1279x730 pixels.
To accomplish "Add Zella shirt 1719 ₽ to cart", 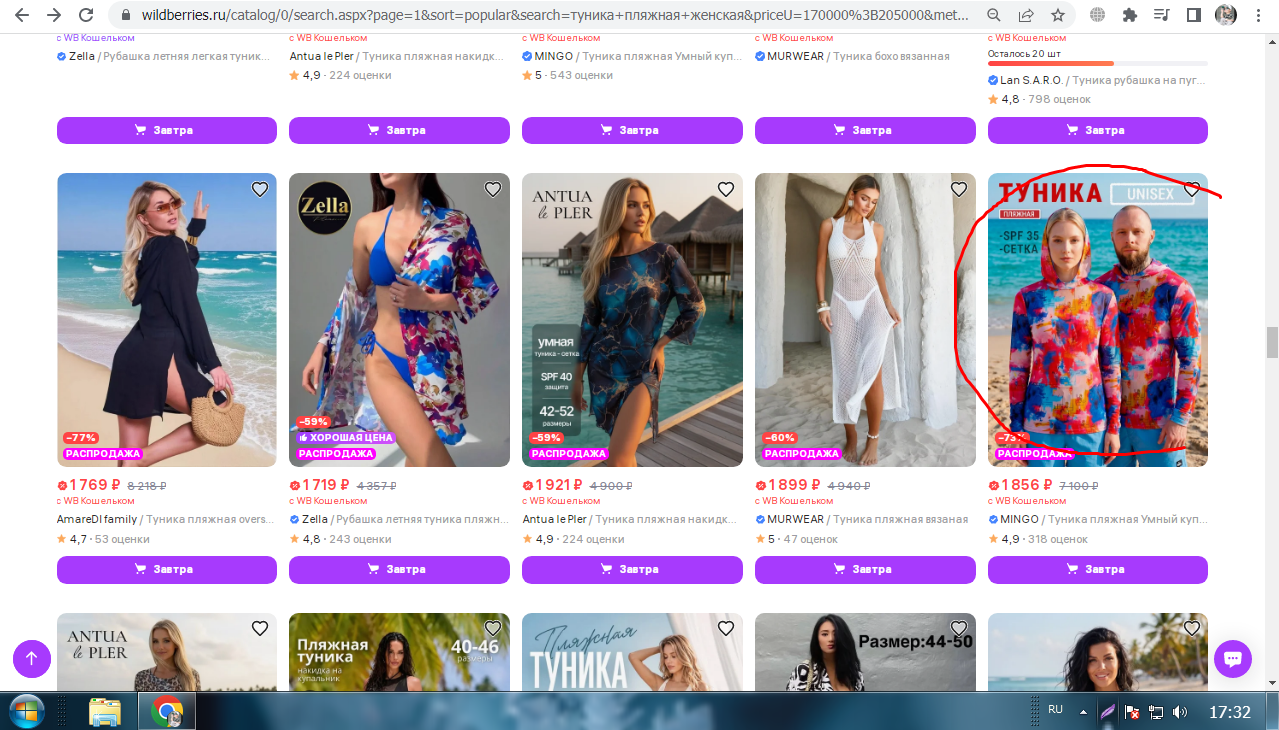I will tap(399, 570).
